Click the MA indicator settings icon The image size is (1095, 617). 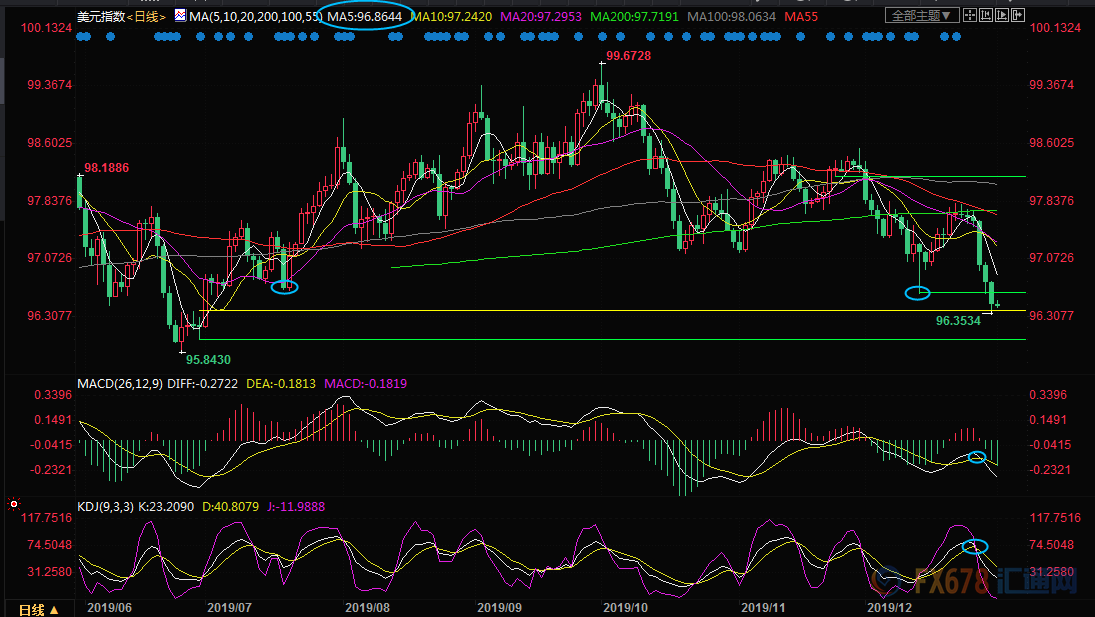tap(180, 16)
